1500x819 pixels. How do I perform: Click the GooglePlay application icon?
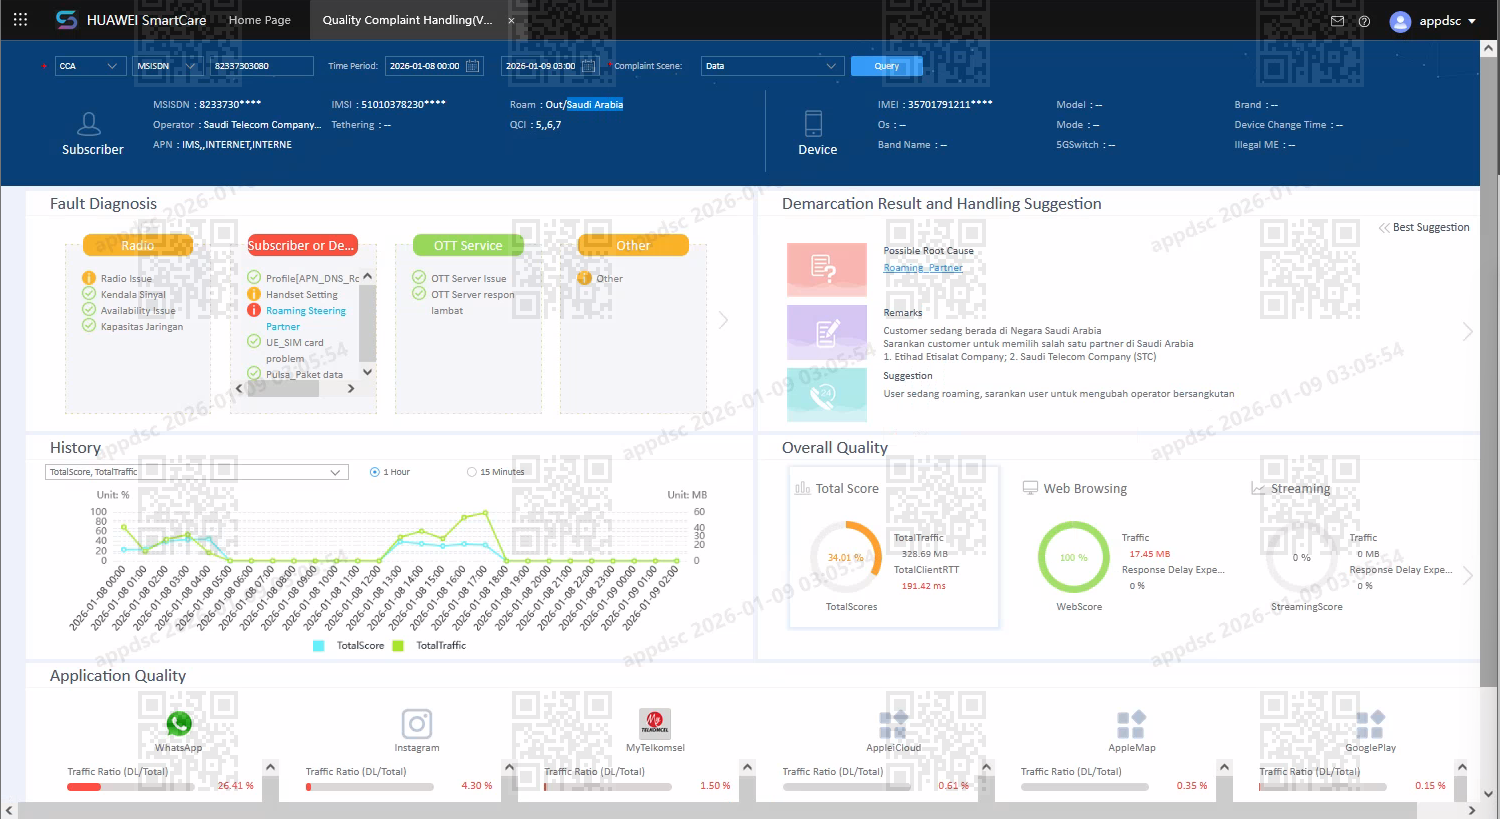click(x=1370, y=724)
